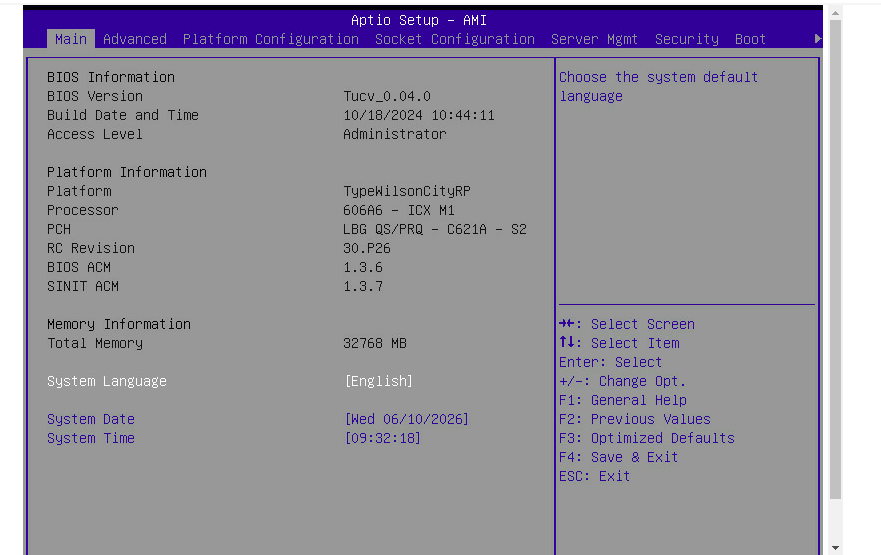
Task: Click the PCH label
Action: 59,230
